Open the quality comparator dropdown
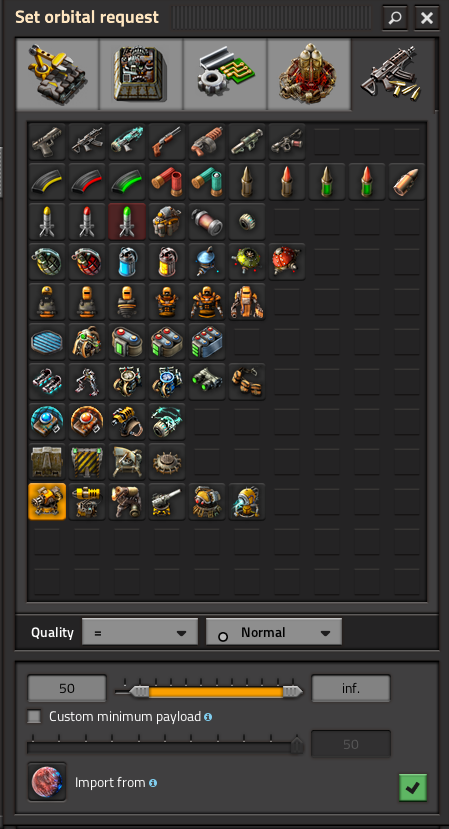 (x=140, y=632)
